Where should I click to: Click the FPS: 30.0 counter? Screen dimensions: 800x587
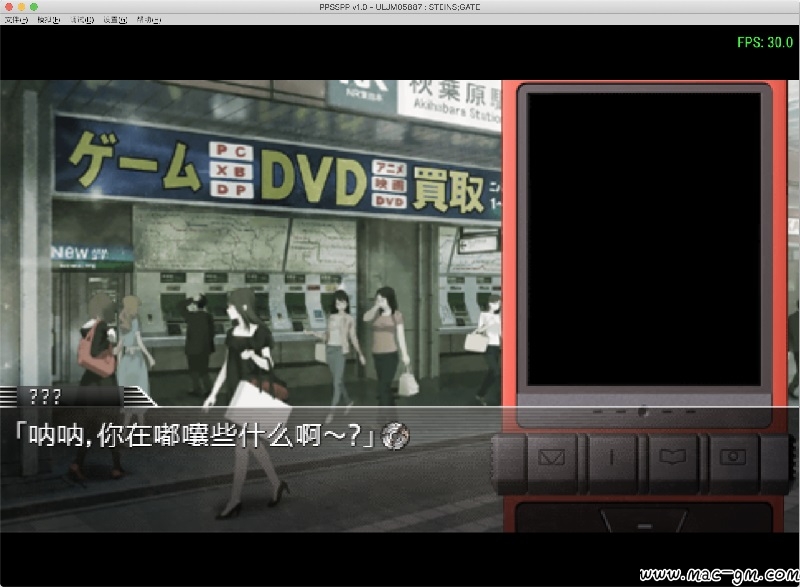[x=765, y=42]
